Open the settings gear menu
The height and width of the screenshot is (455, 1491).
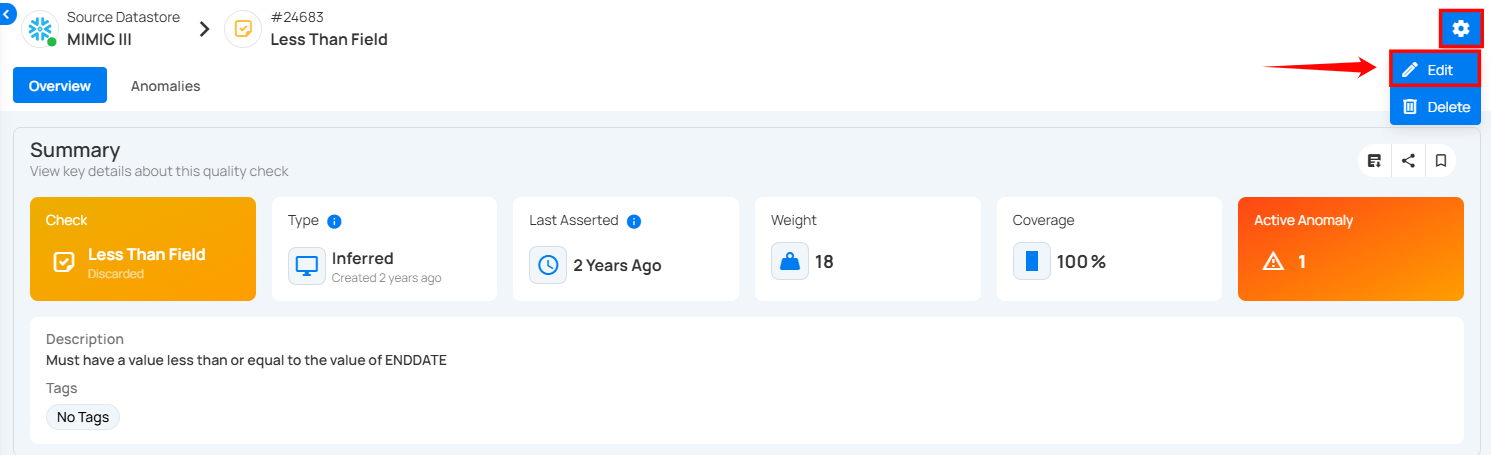click(x=1460, y=29)
